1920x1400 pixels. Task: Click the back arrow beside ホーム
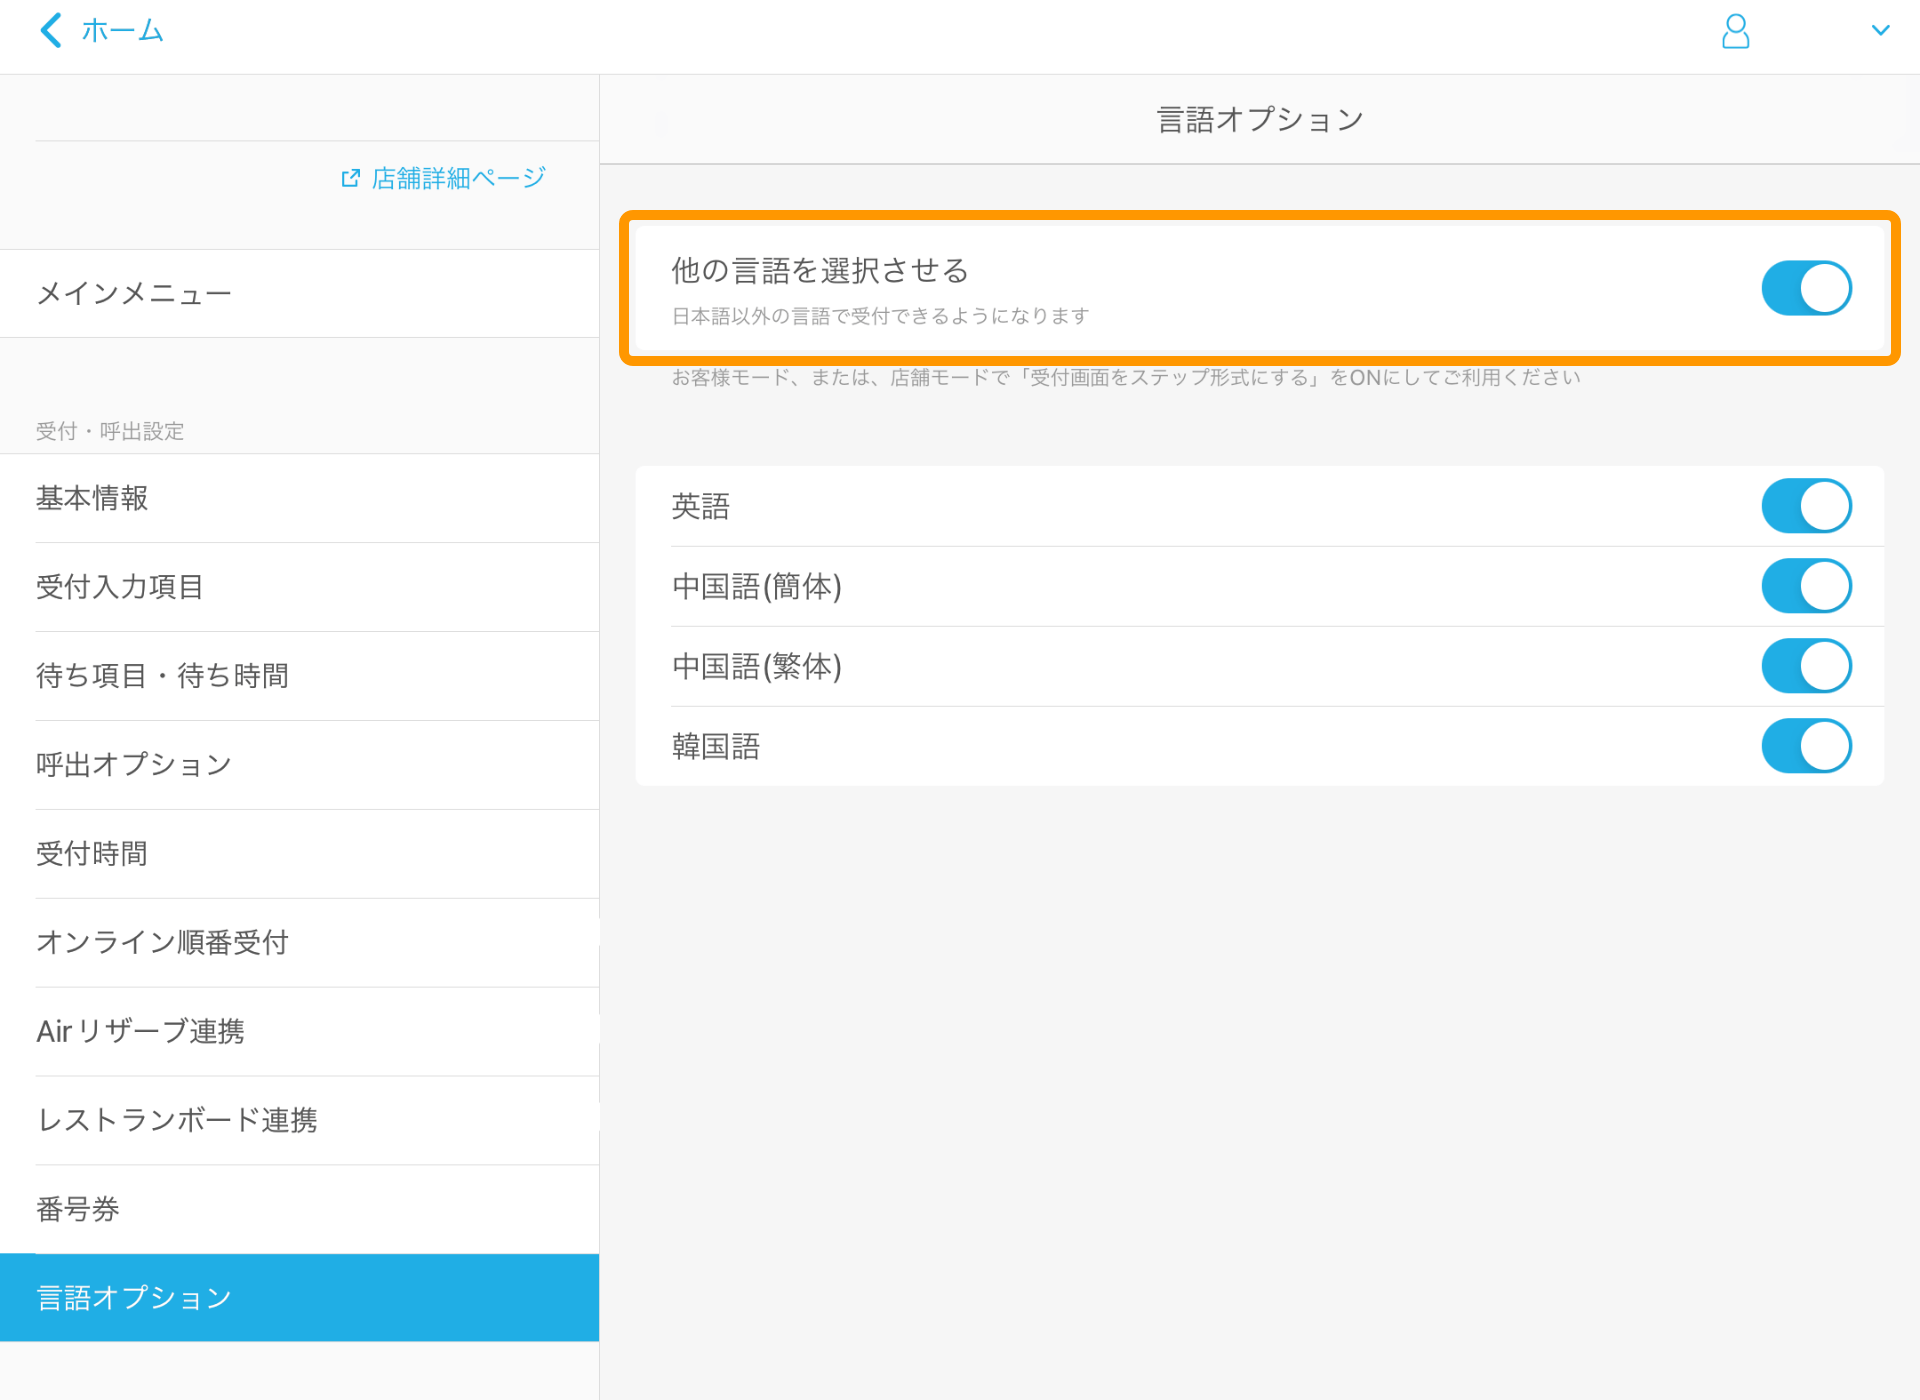(51, 30)
